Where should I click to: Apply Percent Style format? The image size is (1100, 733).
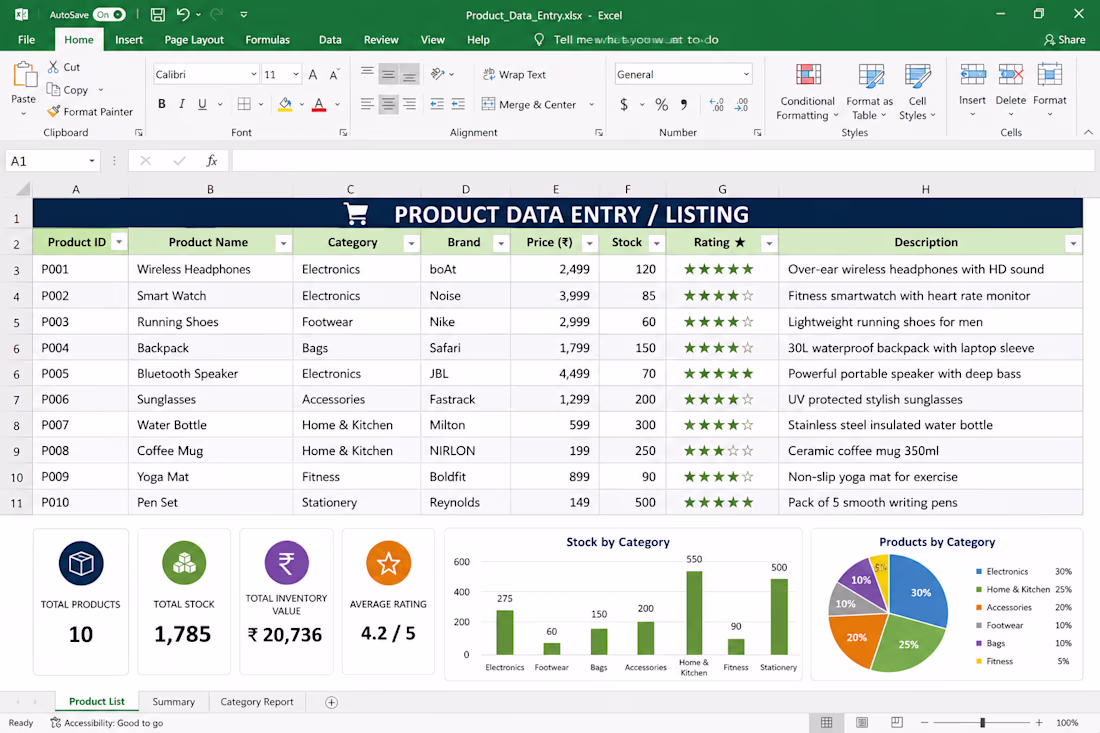click(x=662, y=105)
